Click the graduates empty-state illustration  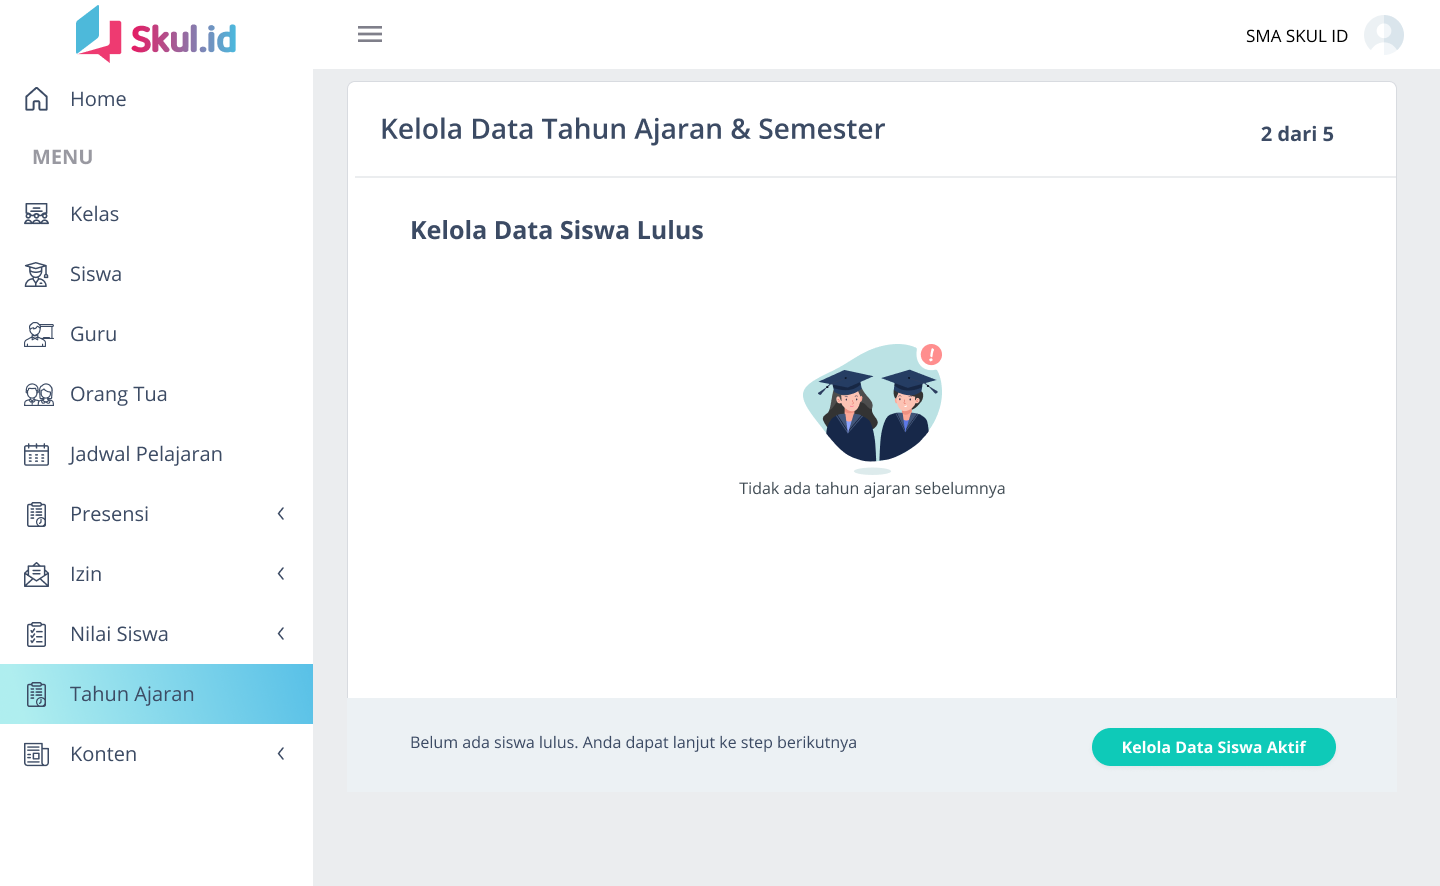coord(873,406)
